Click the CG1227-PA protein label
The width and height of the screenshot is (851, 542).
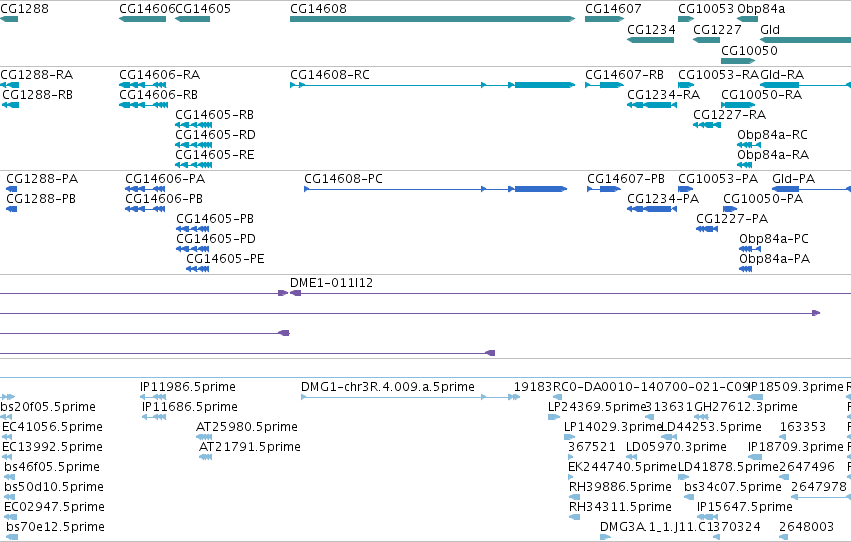732,219
